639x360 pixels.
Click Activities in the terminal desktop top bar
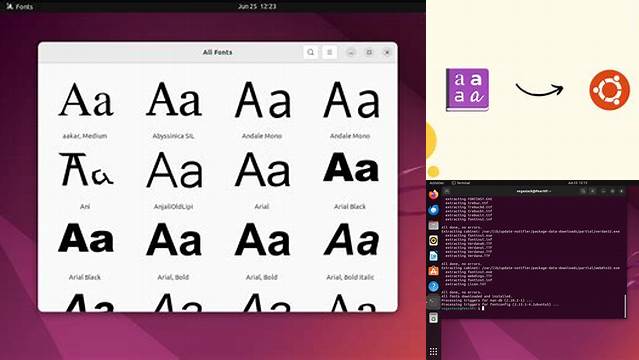click(436, 183)
